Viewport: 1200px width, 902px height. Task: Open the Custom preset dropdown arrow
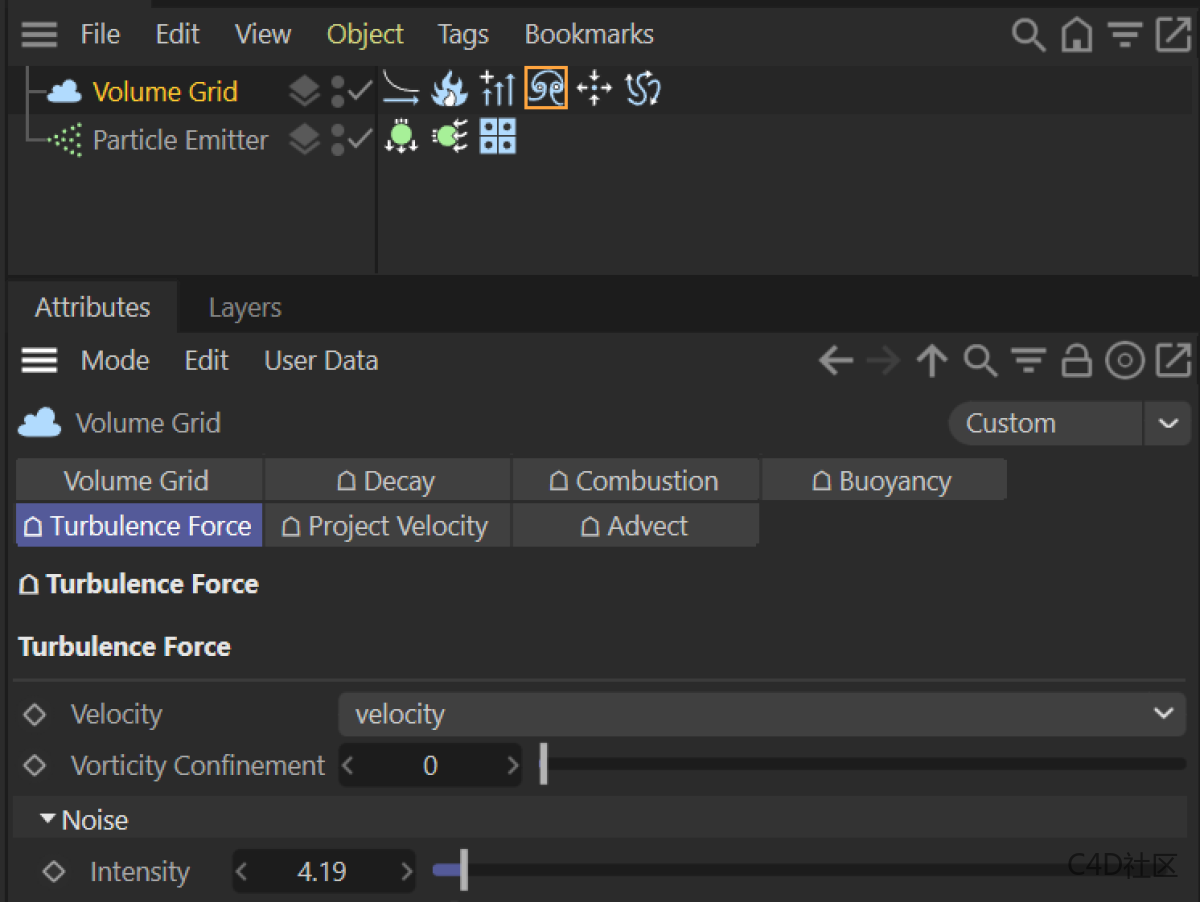pyautogui.click(x=1167, y=424)
